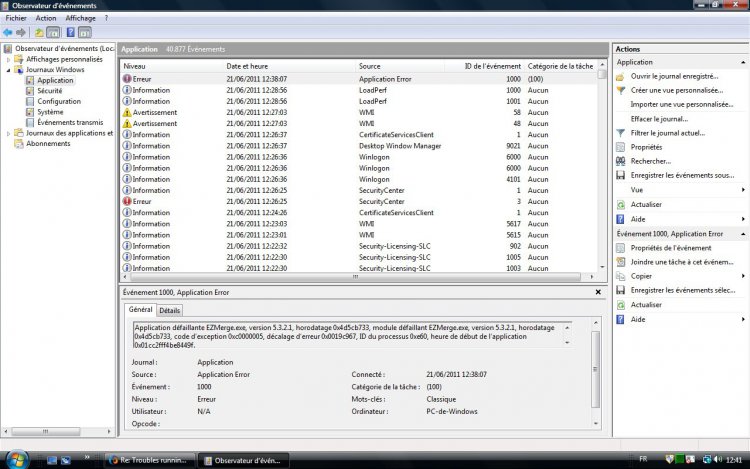Image resolution: width=750 pixels, height=469 pixels.
Task: Click Joindre une tâche à cet événement
Action: click(x=682, y=262)
